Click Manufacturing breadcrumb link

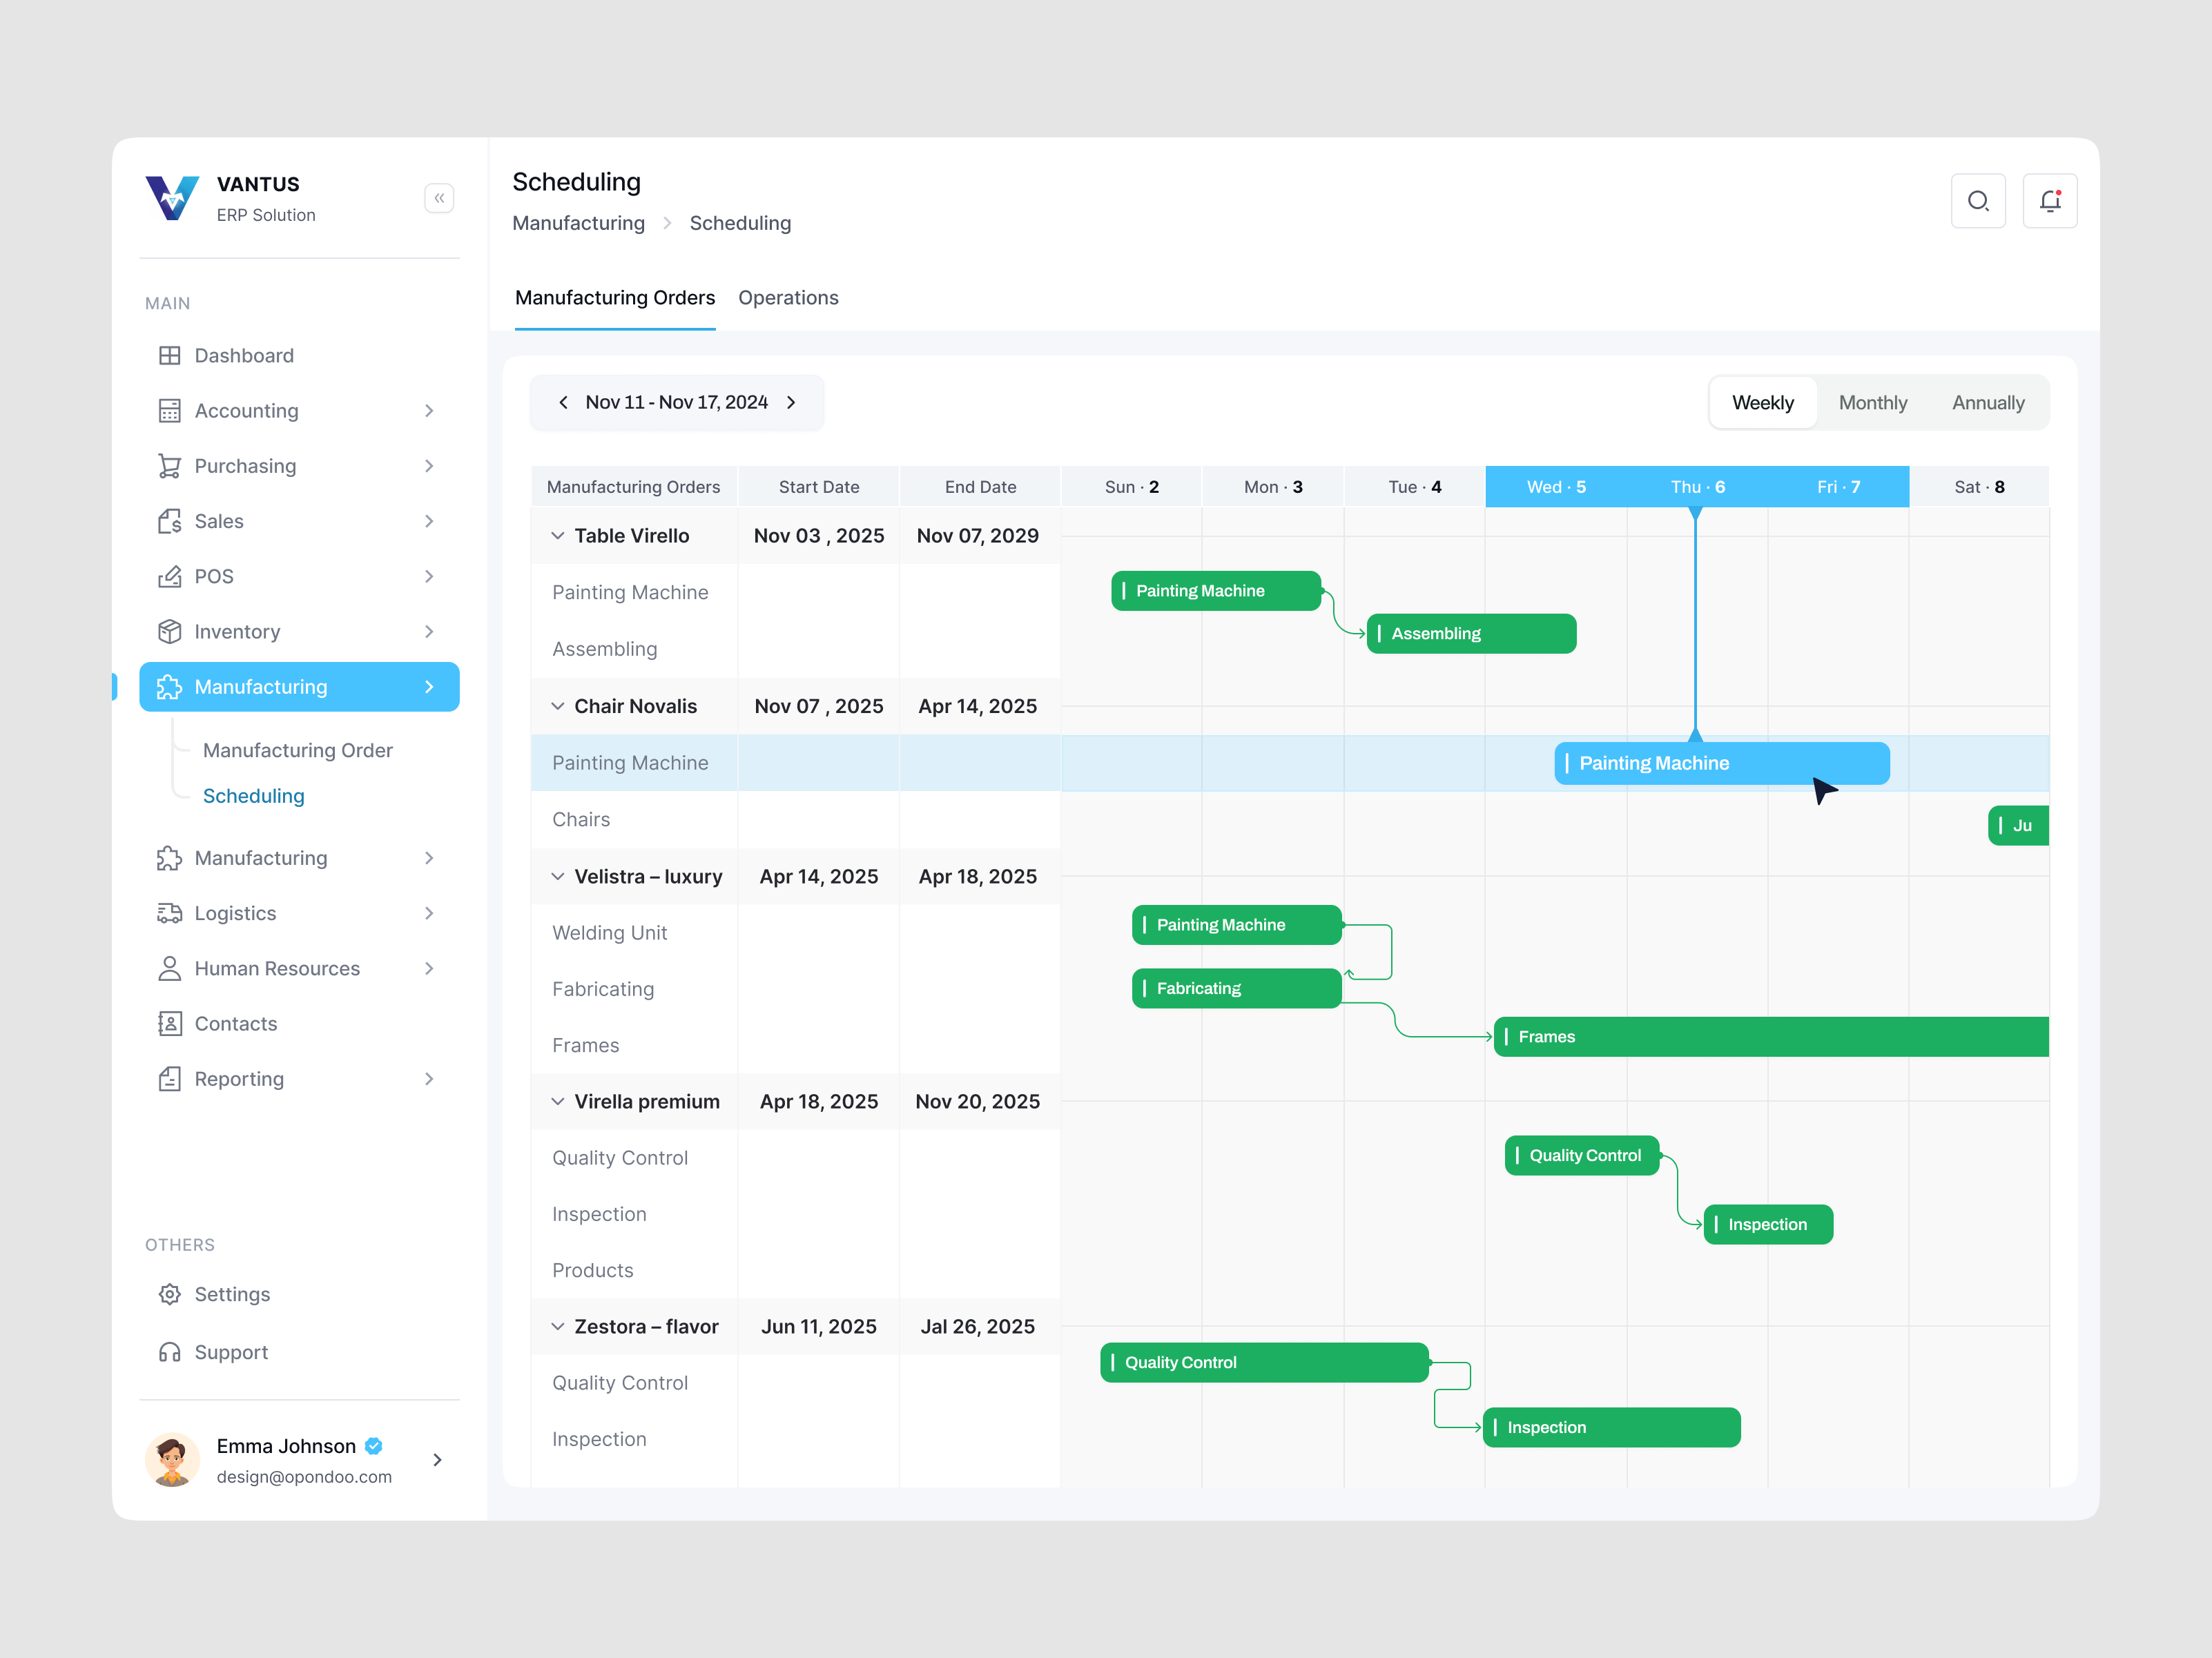(578, 223)
